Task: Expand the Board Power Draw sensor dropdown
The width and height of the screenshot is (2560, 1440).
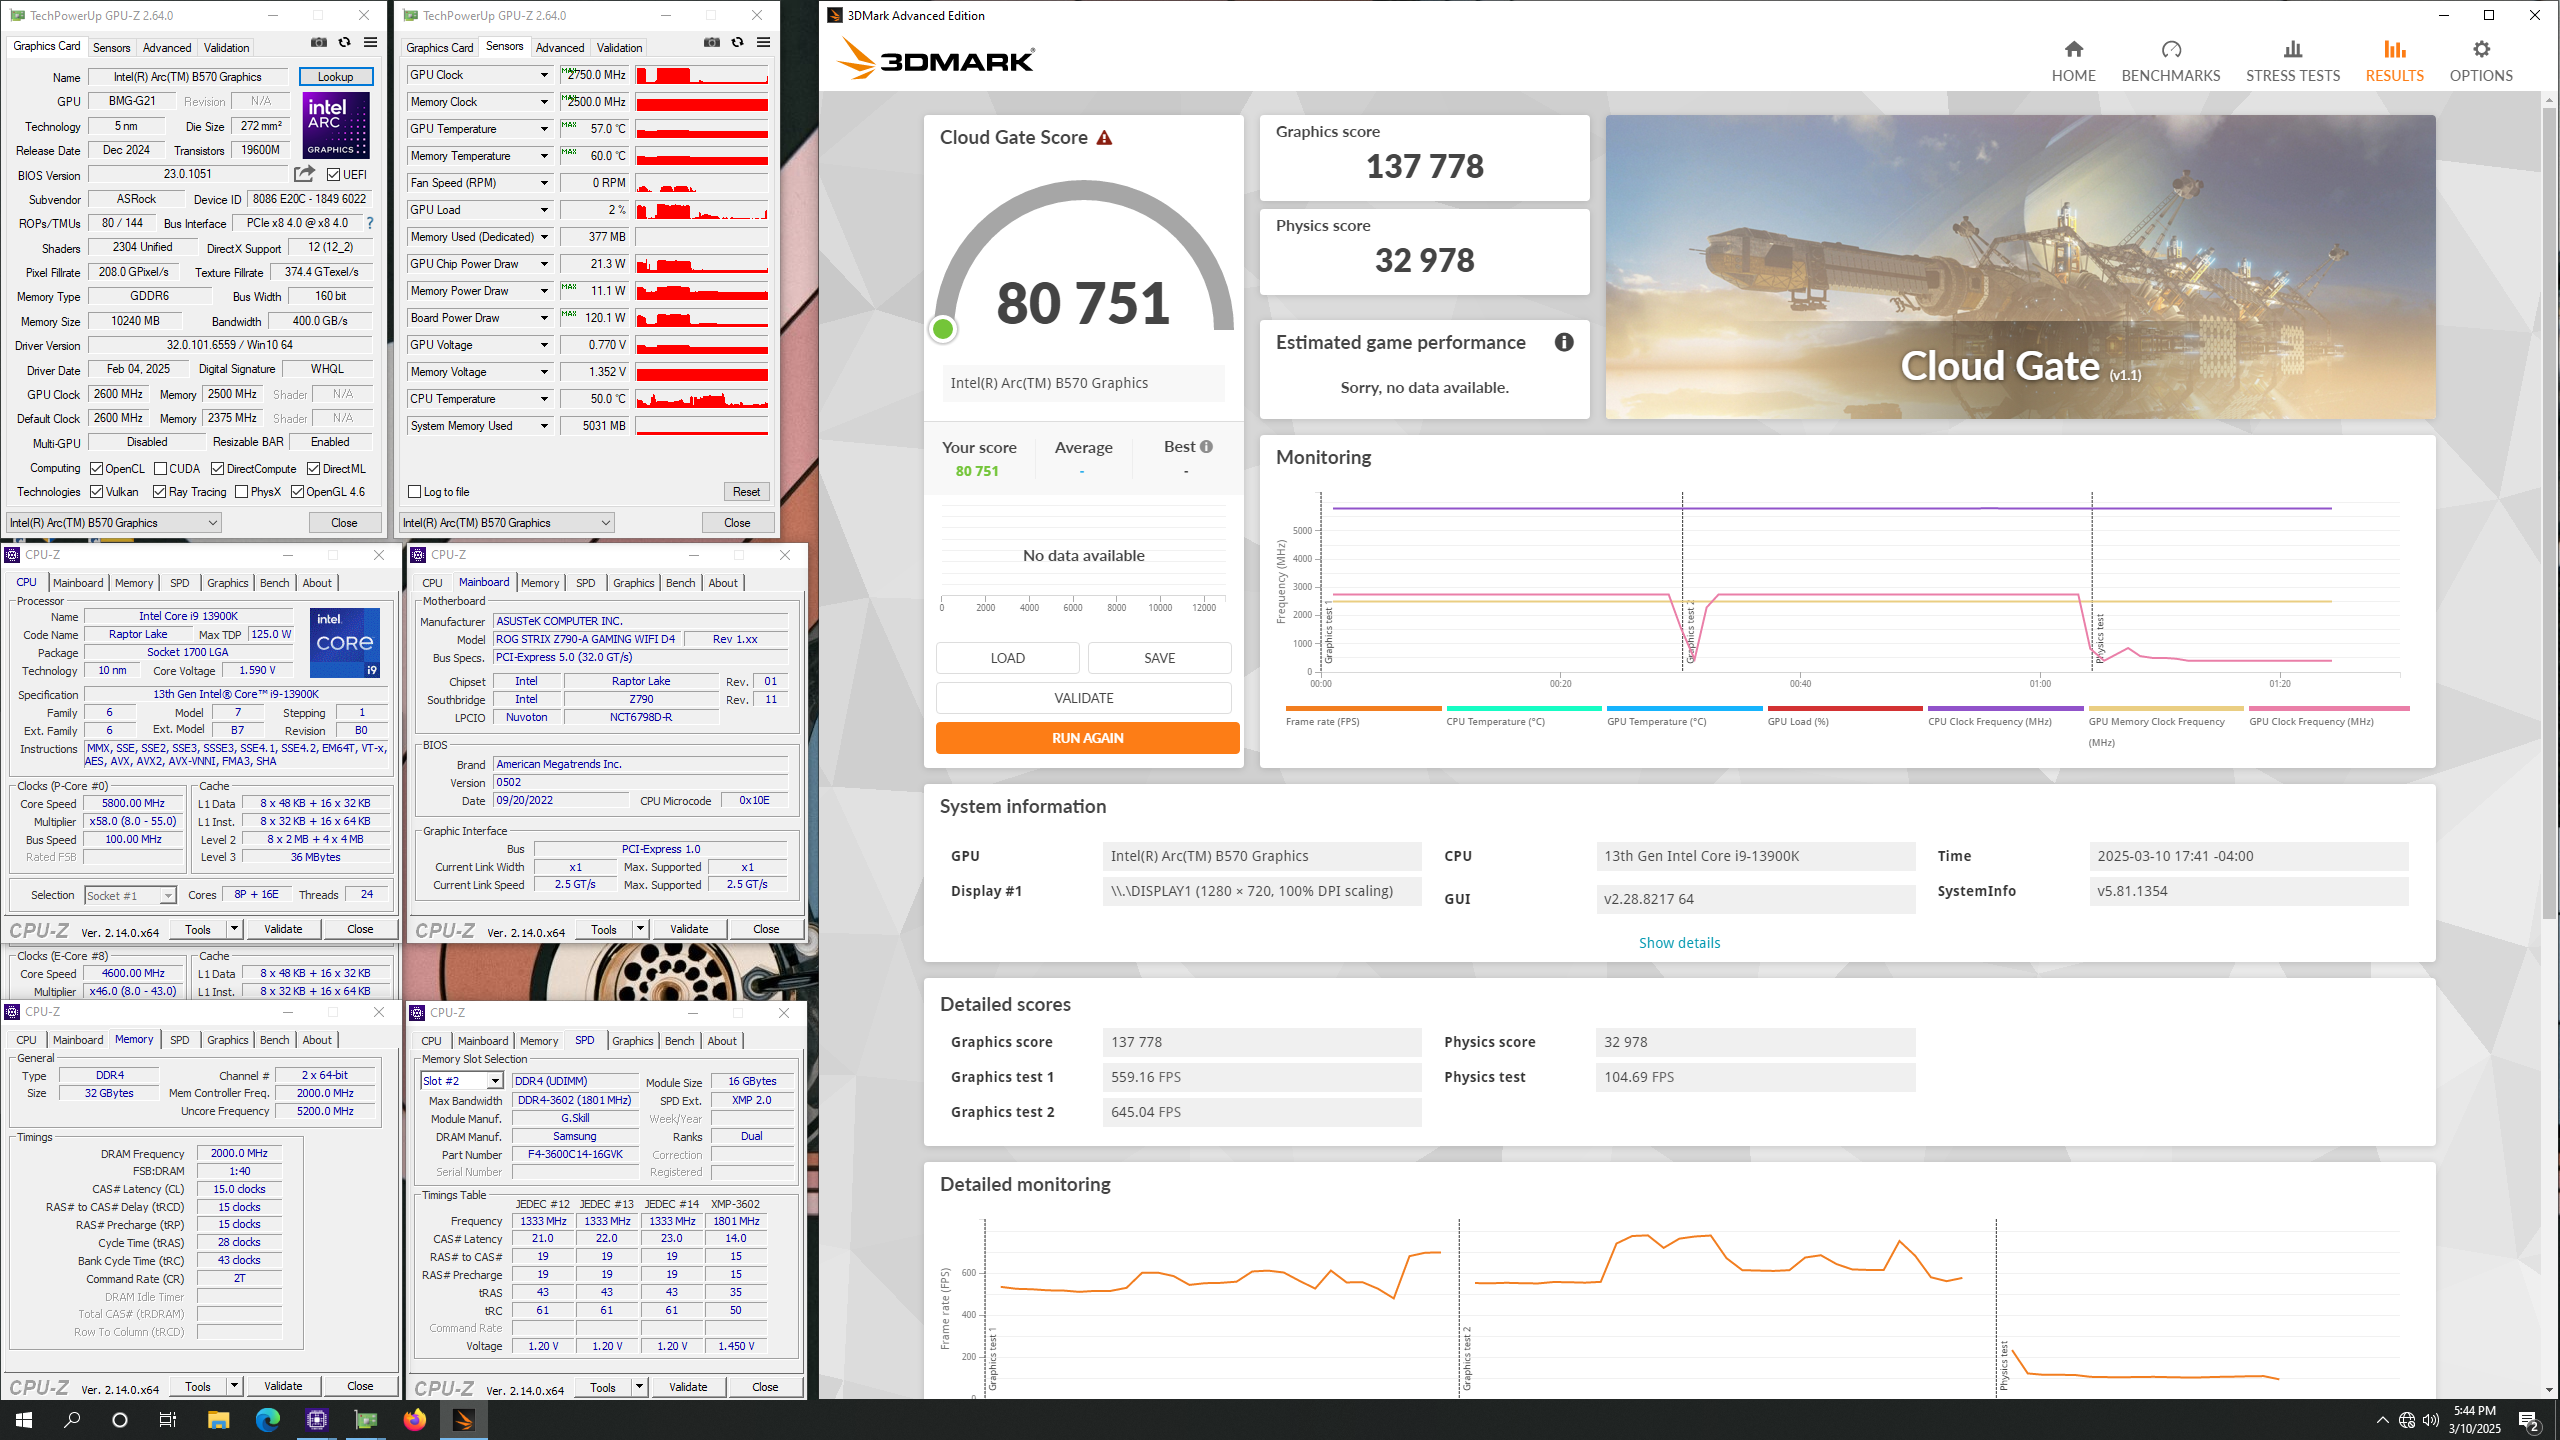Action: click(544, 318)
